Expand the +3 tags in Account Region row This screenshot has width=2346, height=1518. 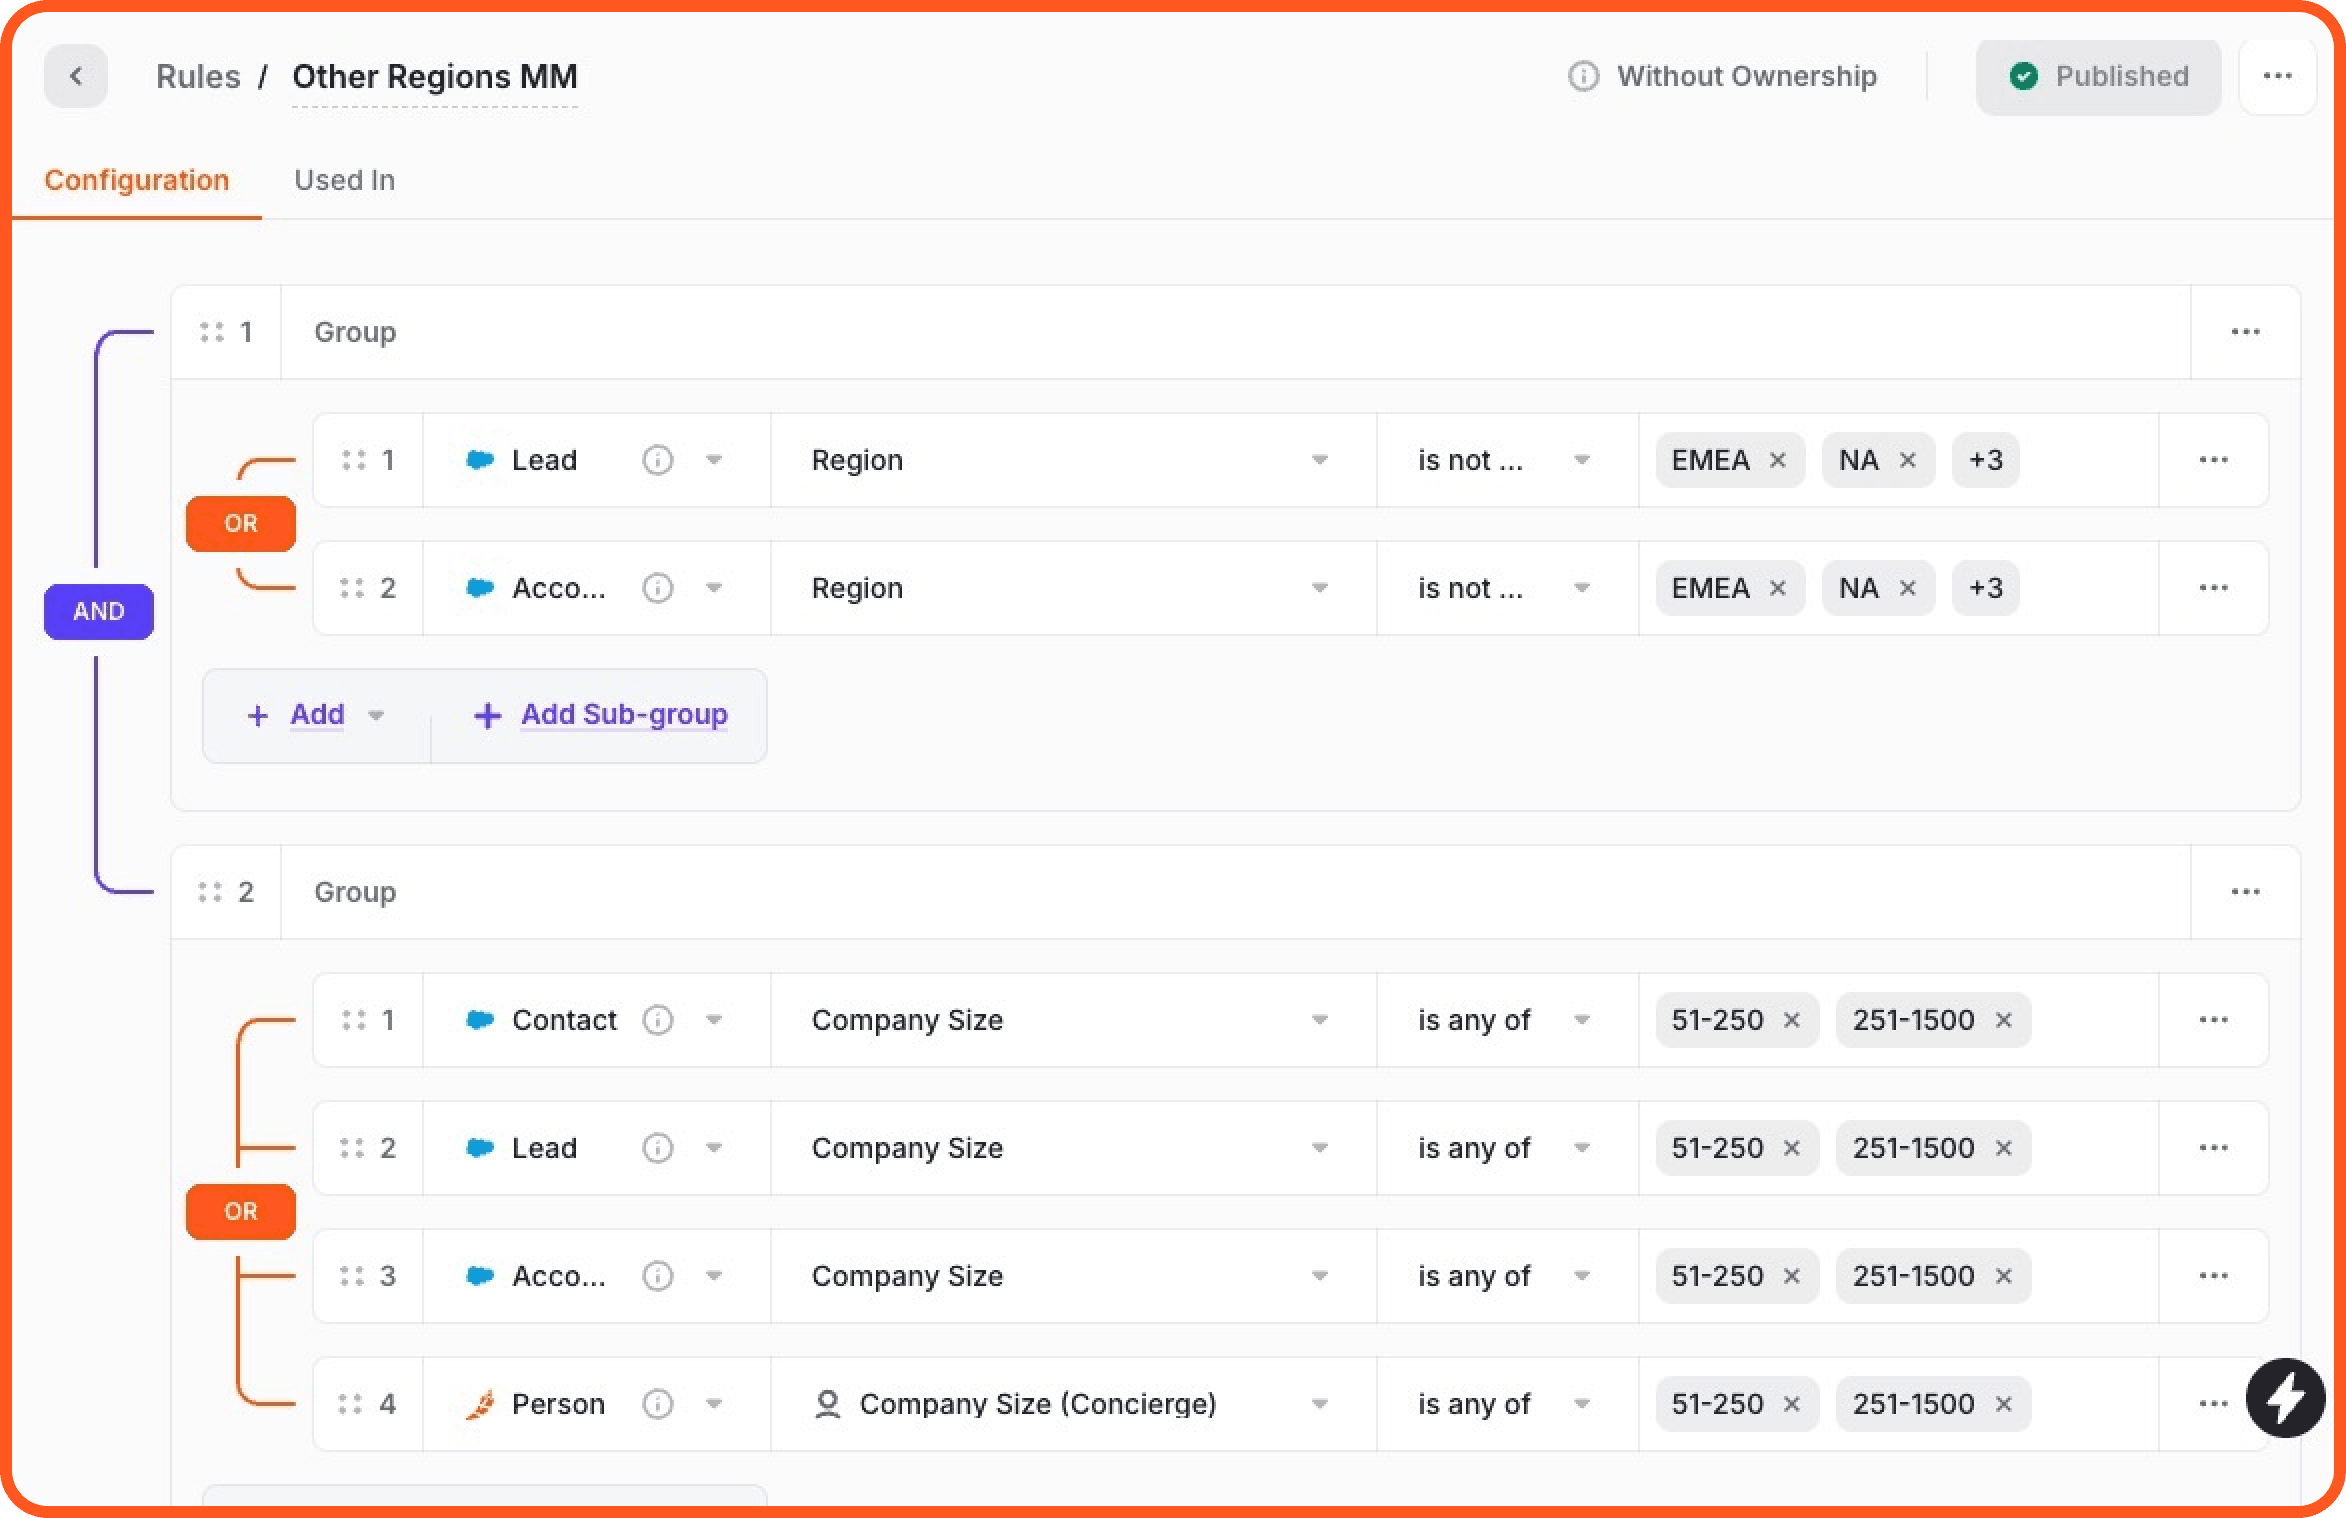click(1985, 588)
